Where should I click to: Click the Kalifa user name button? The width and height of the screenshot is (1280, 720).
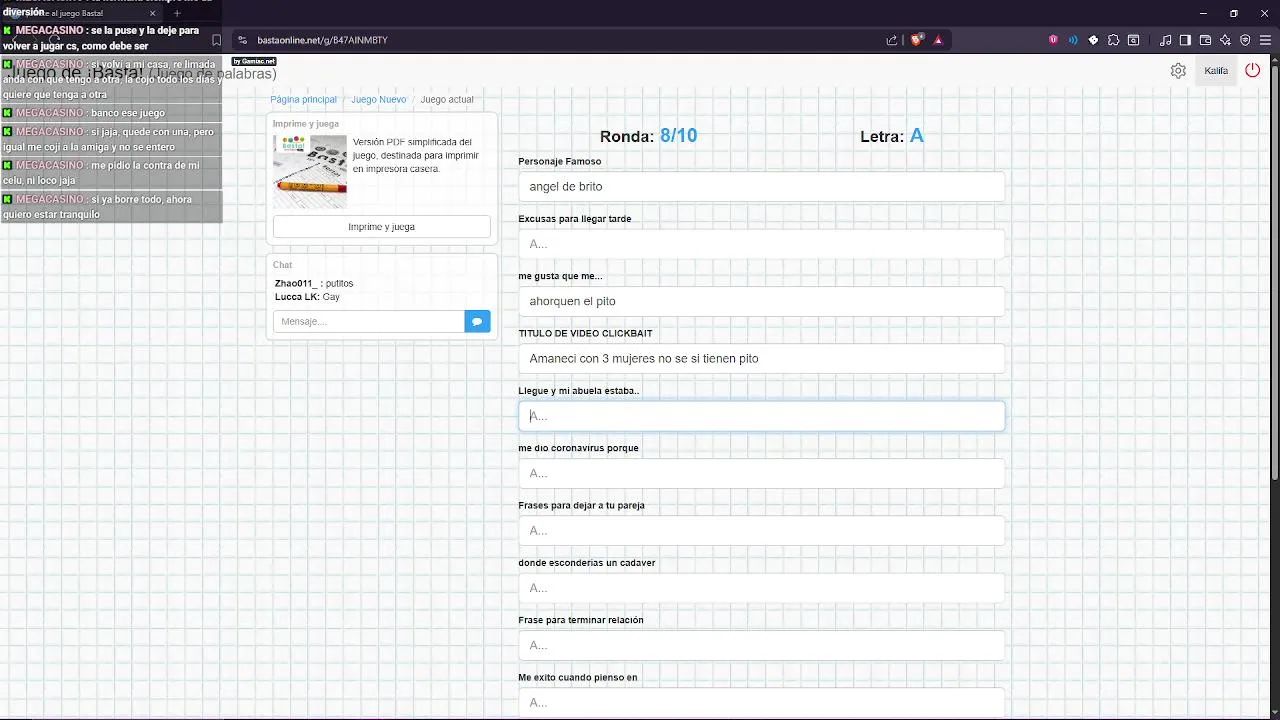coord(1216,71)
